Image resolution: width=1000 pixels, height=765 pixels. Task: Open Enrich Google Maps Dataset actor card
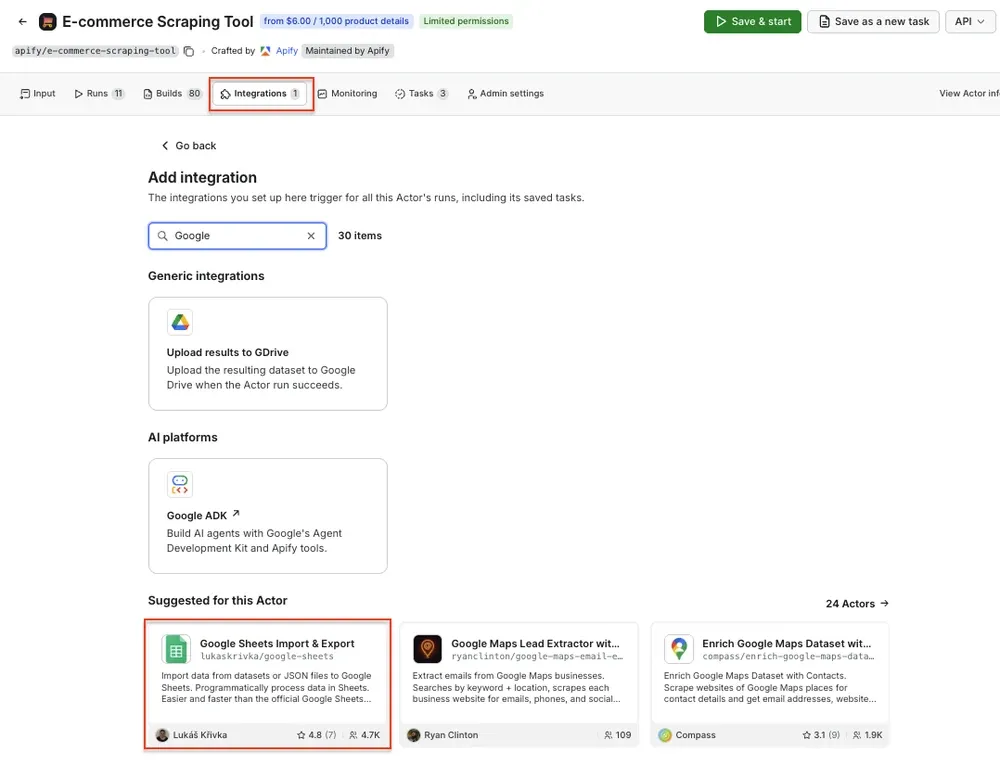point(770,685)
